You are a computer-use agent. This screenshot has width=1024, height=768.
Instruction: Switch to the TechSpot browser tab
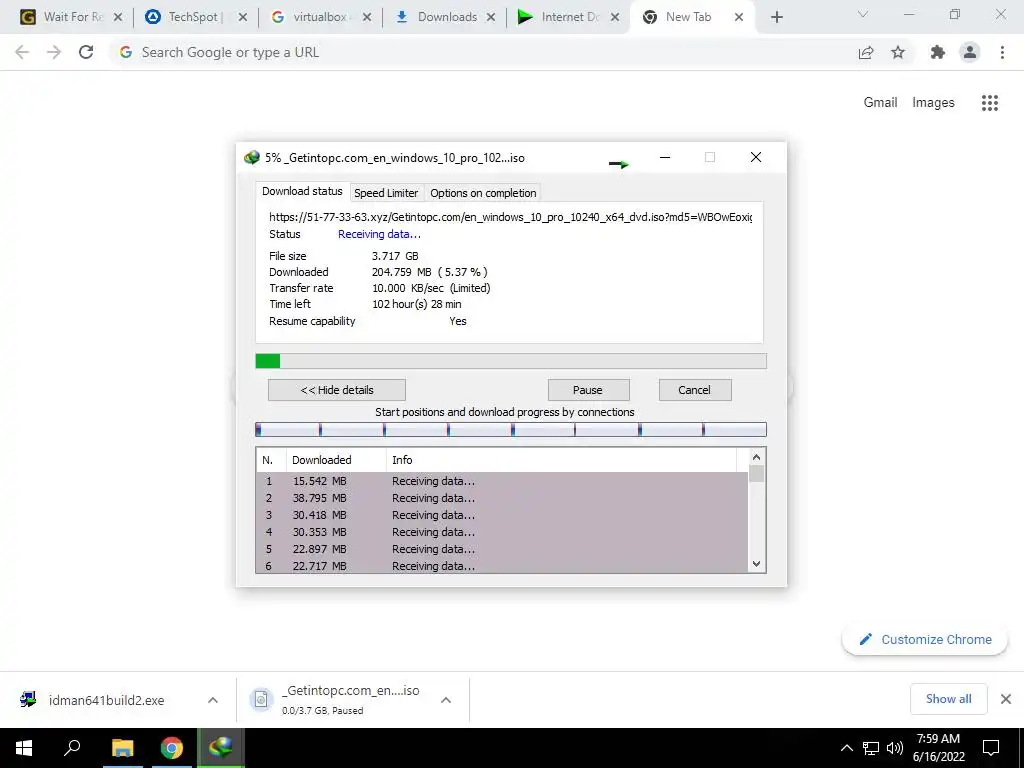(x=193, y=17)
